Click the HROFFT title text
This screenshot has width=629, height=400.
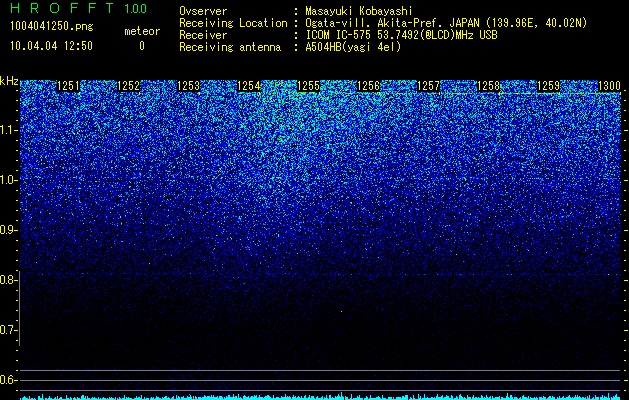[62, 8]
